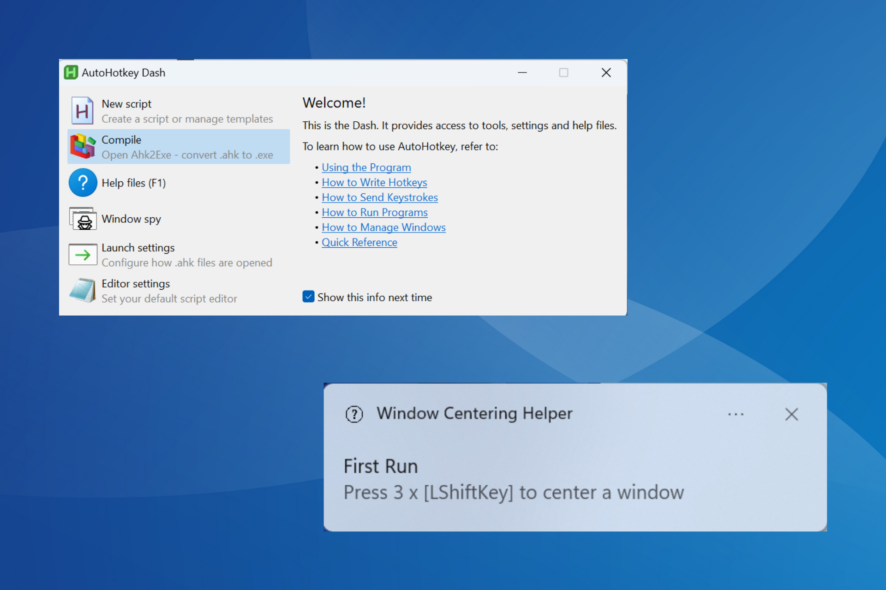This screenshot has height=590, width=886.
Task: Open the How to Manage Windows link
Action: pos(383,227)
